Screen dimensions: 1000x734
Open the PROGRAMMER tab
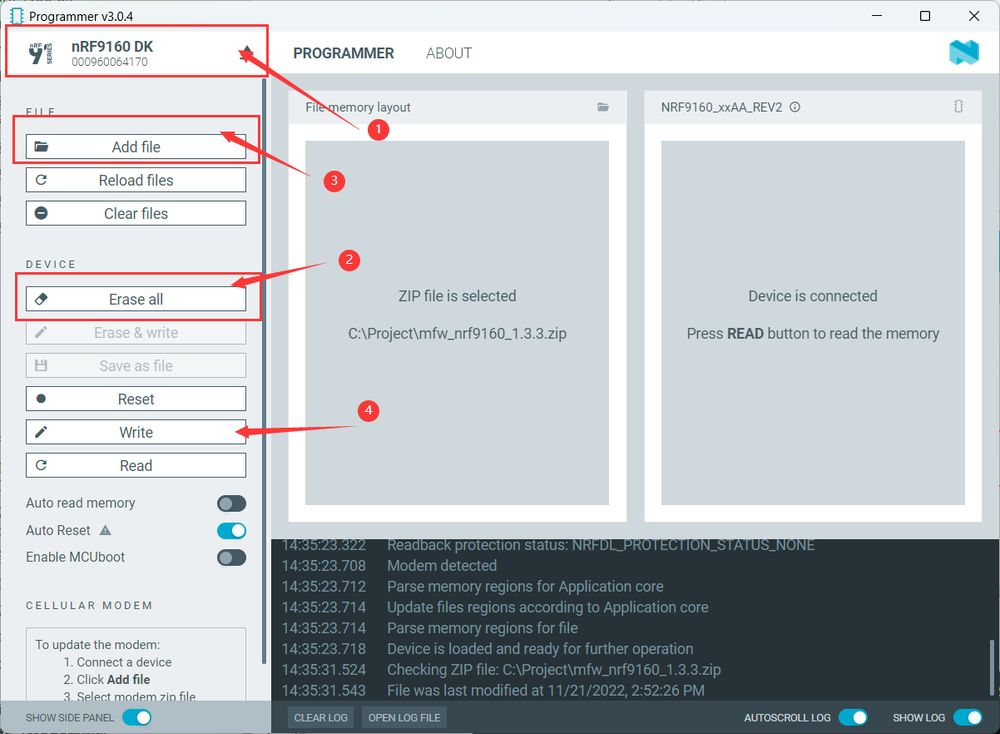click(x=344, y=53)
